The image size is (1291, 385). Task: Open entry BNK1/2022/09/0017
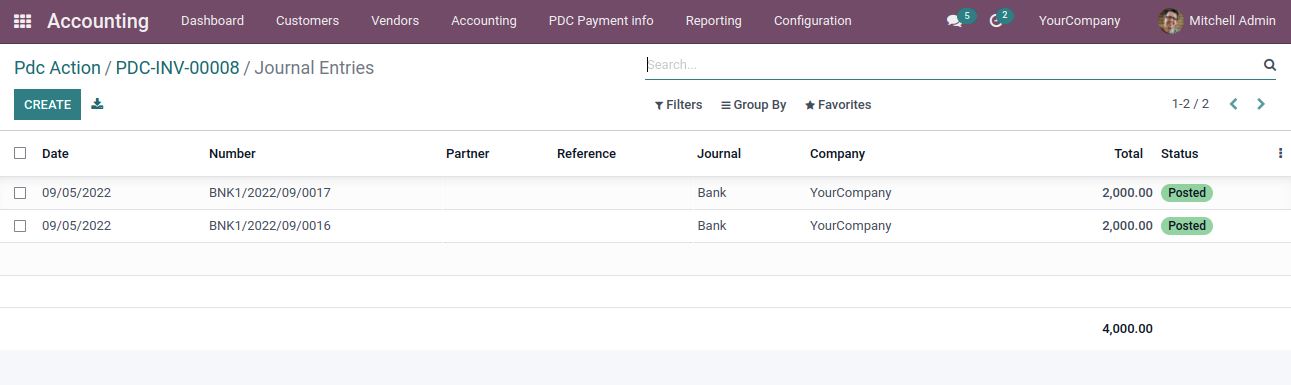(x=270, y=193)
